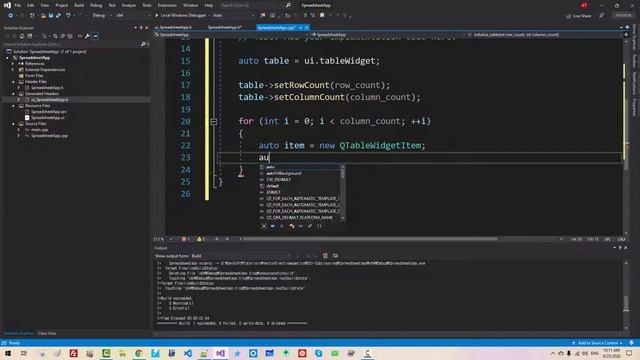Click the IntelliSense list scrollbar
The image size is (640, 360).
[x=342, y=193]
